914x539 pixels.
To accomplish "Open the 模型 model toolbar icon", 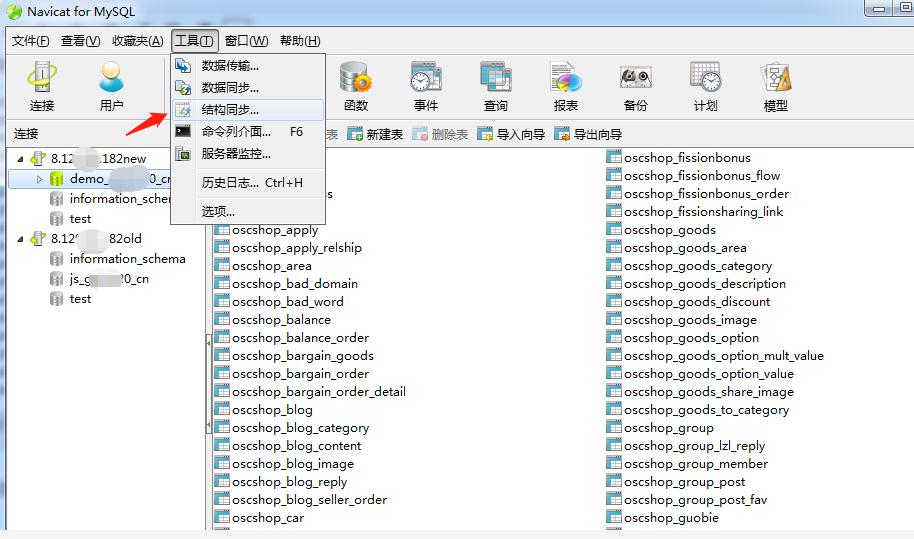I will tap(775, 86).
